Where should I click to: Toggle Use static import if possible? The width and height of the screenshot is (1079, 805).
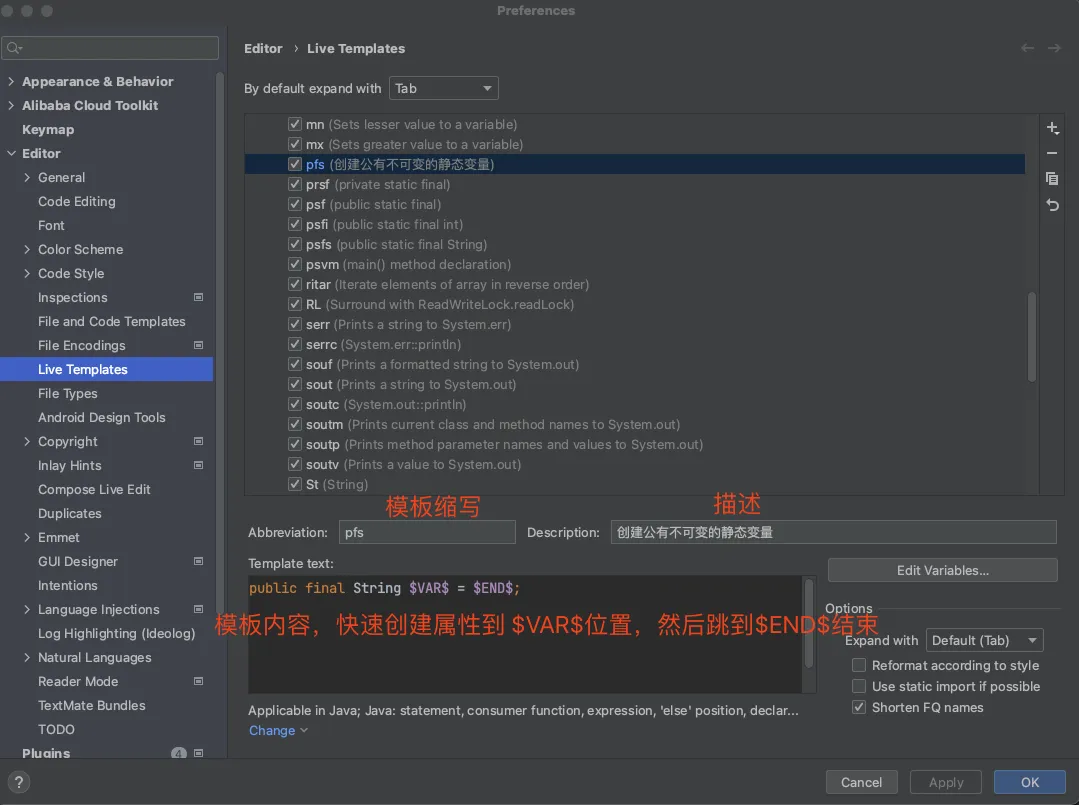click(859, 686)
